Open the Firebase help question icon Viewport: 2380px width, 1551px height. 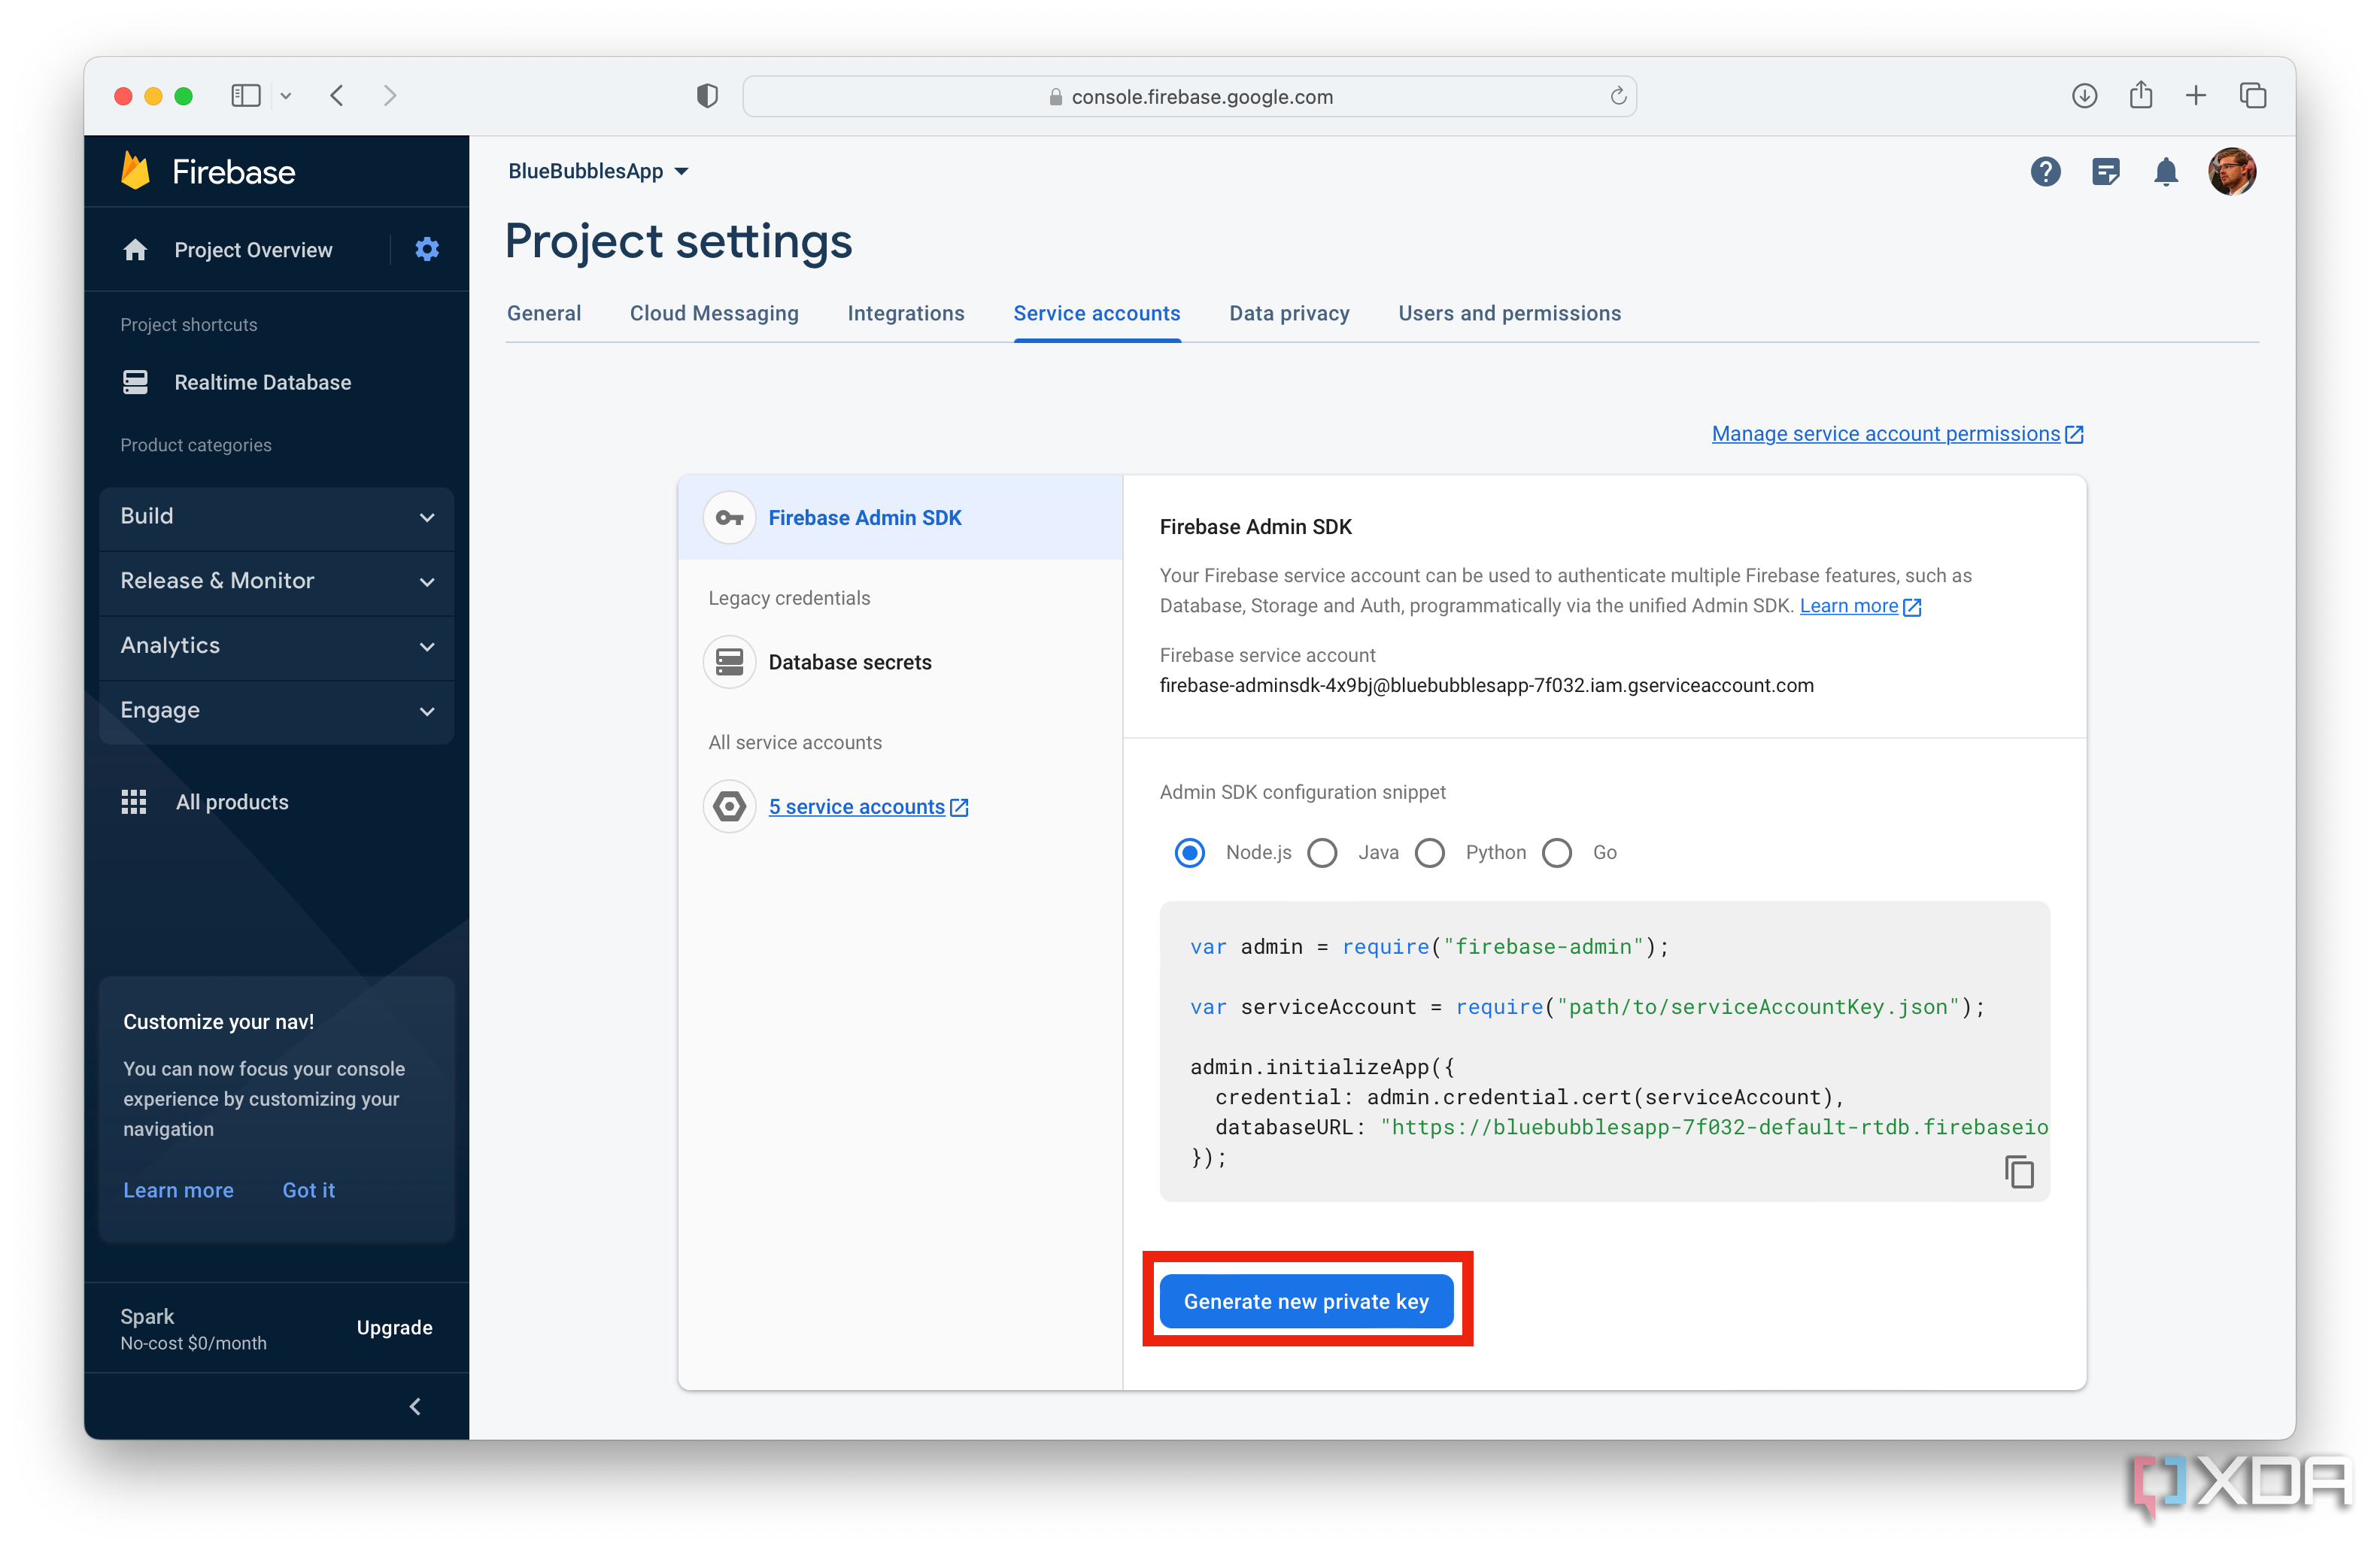point(2045,172)
